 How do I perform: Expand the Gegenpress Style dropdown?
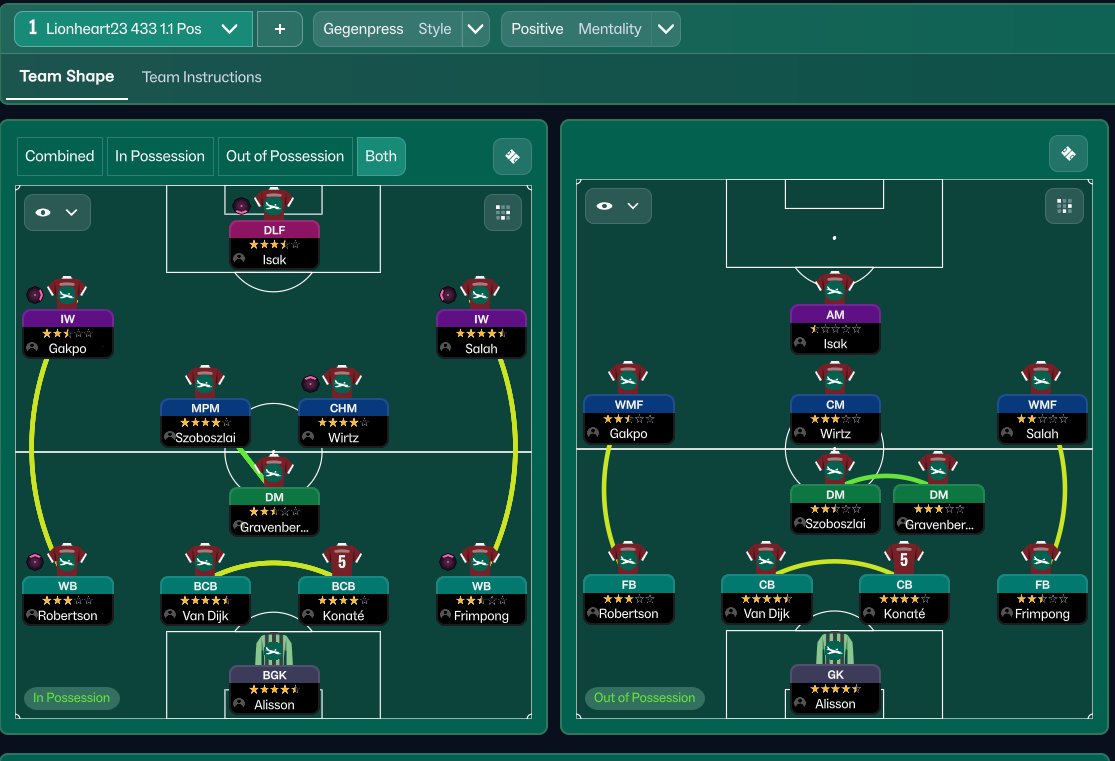click(475, 29)
